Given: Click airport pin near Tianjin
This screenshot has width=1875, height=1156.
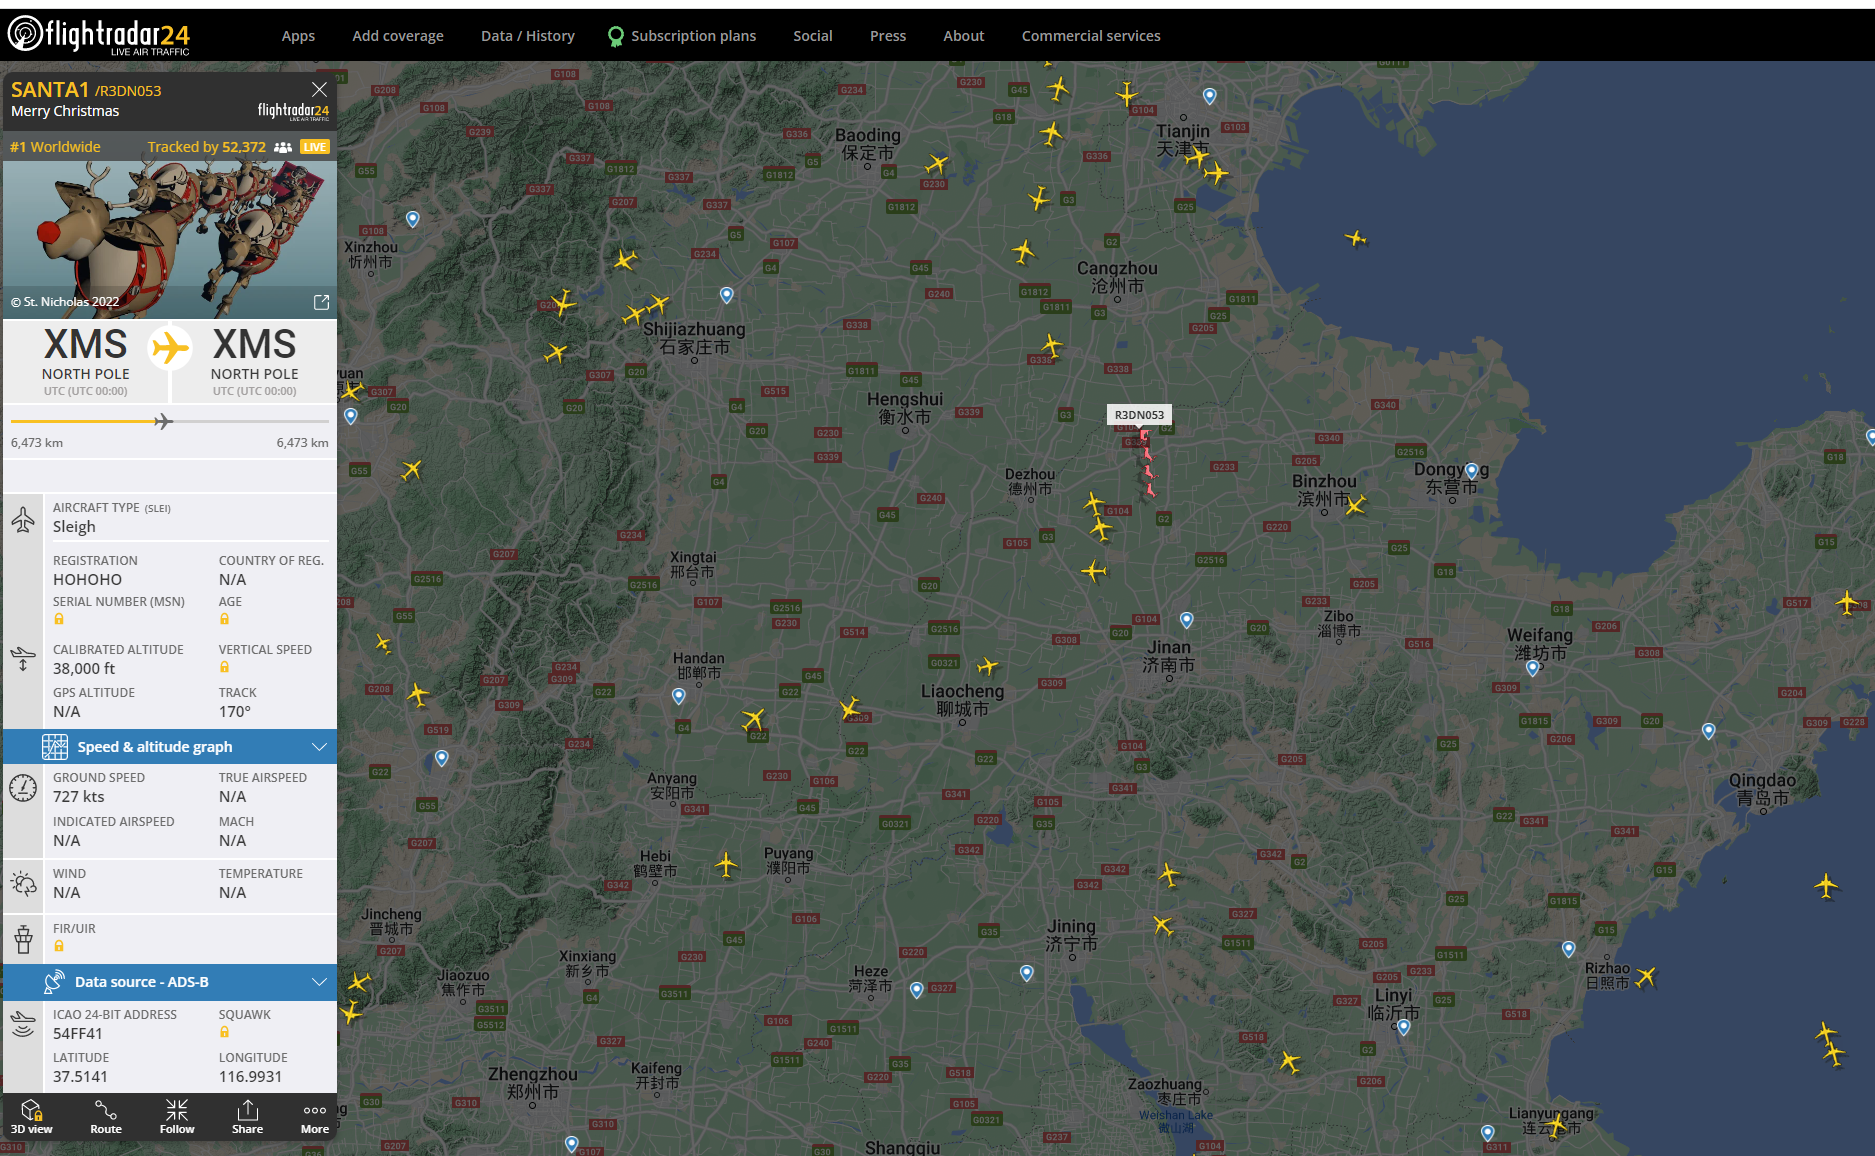Looking at the screenshot, I should 1209,96.
